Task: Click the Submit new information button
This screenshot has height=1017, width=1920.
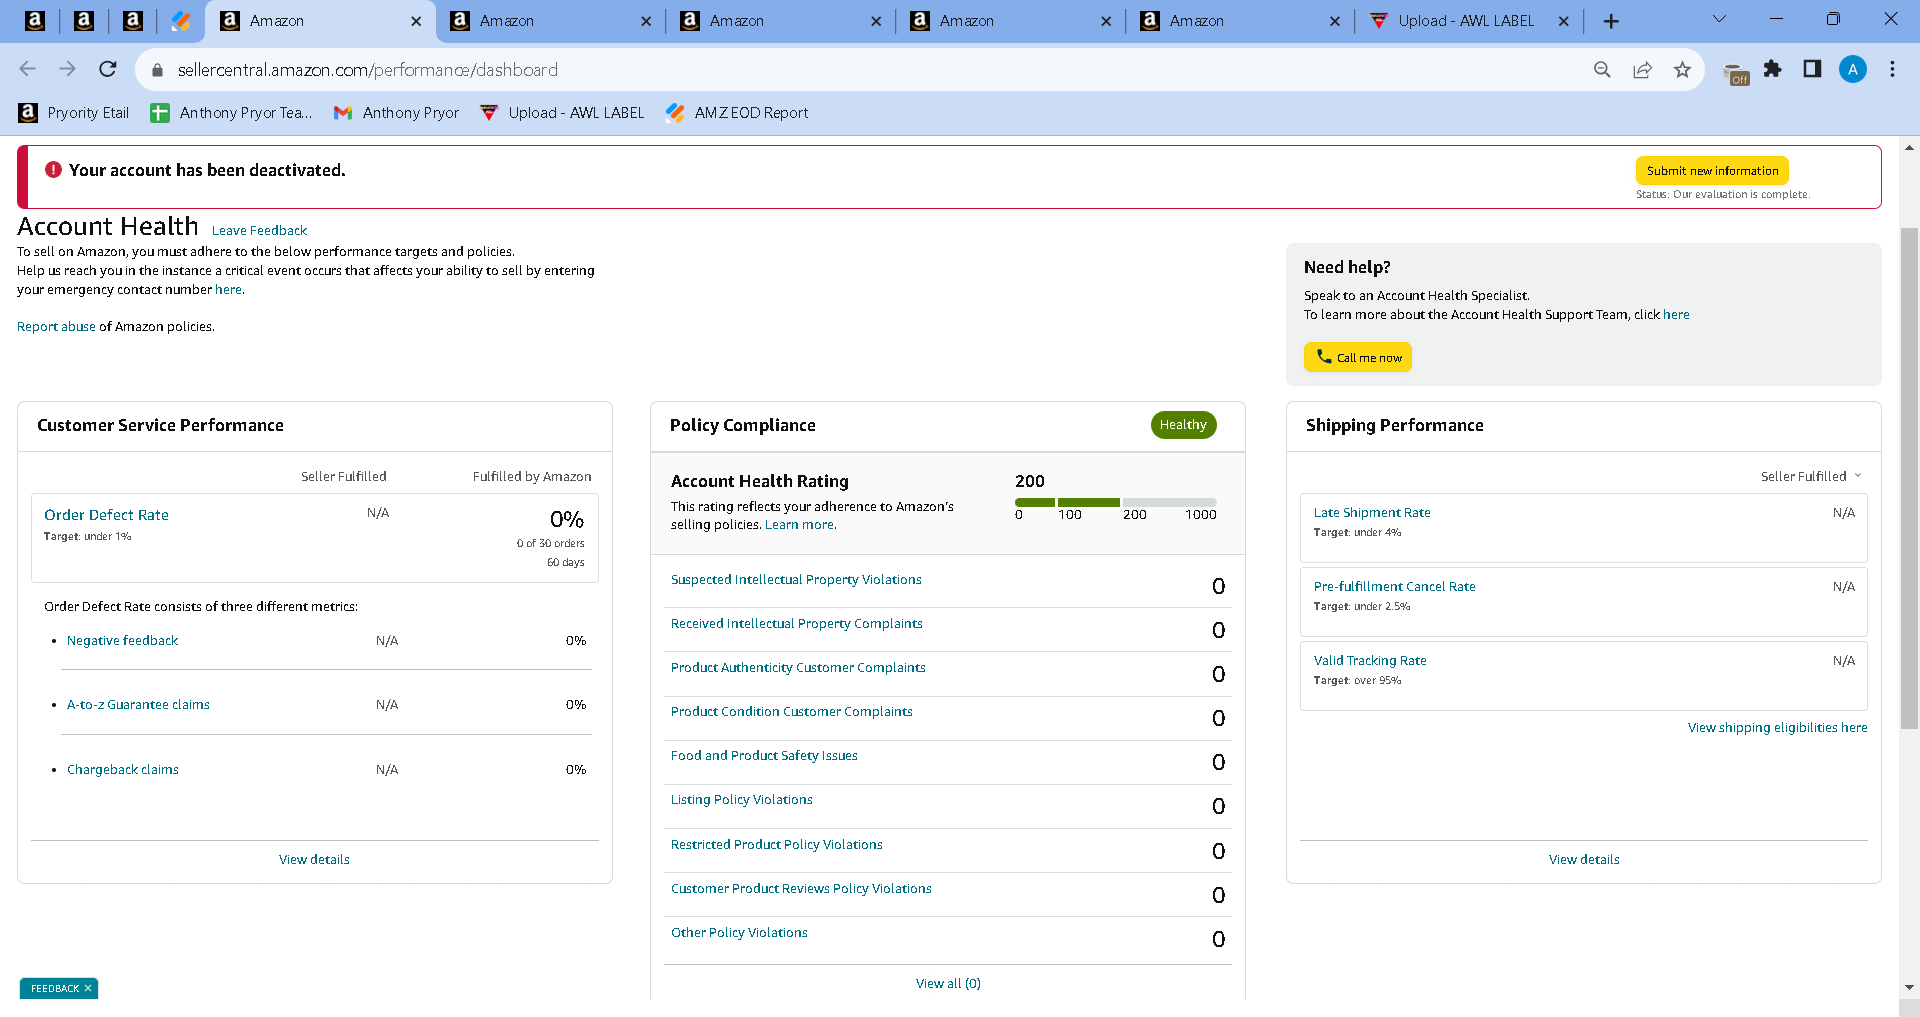Action: click(x=1712, y=171)
